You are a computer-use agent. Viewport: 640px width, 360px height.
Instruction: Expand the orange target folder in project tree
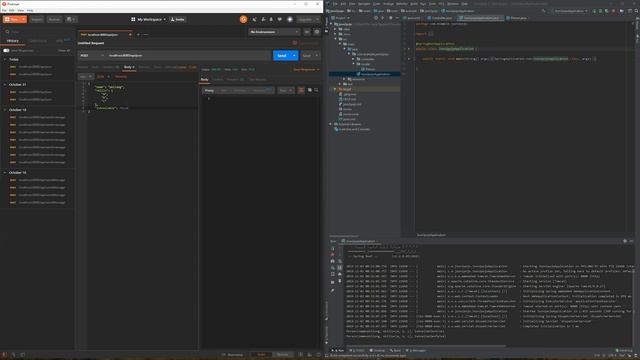pos(335,89)
